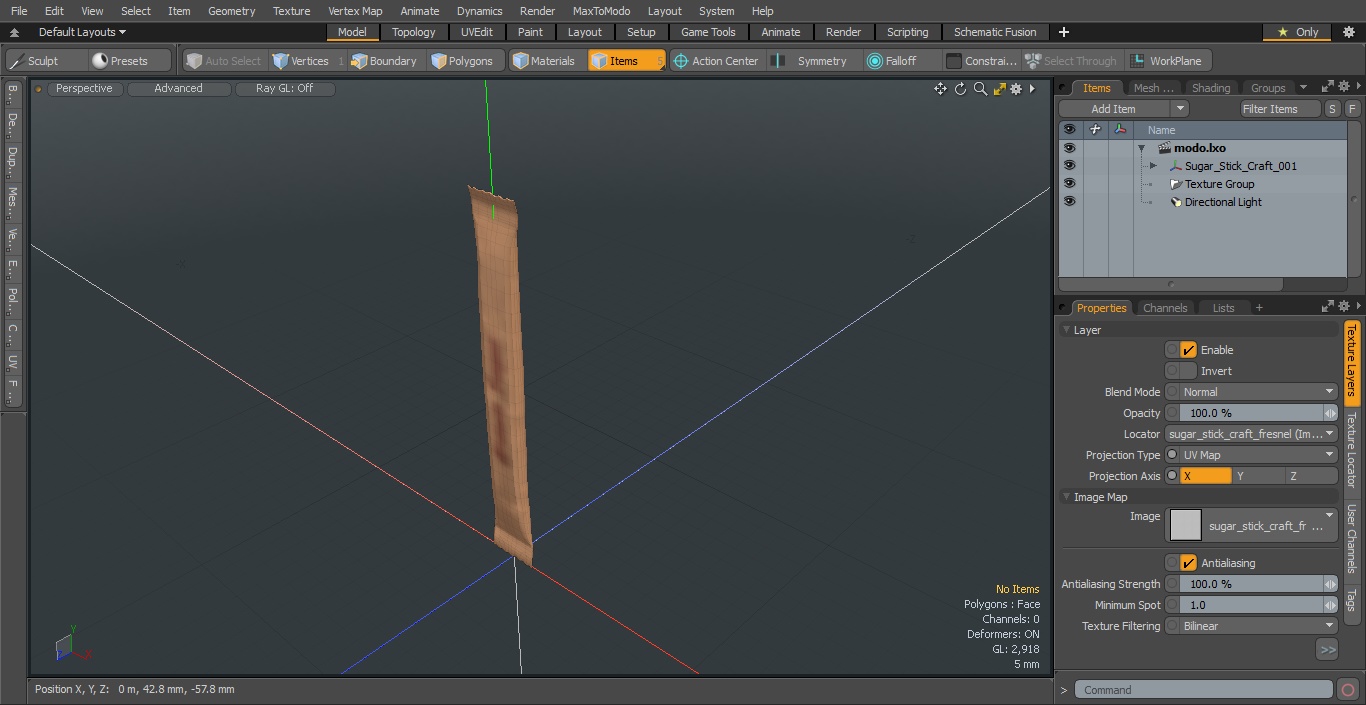The image size is (1366, 705).
Task: Open Constraints options
Action: (982, 61)
